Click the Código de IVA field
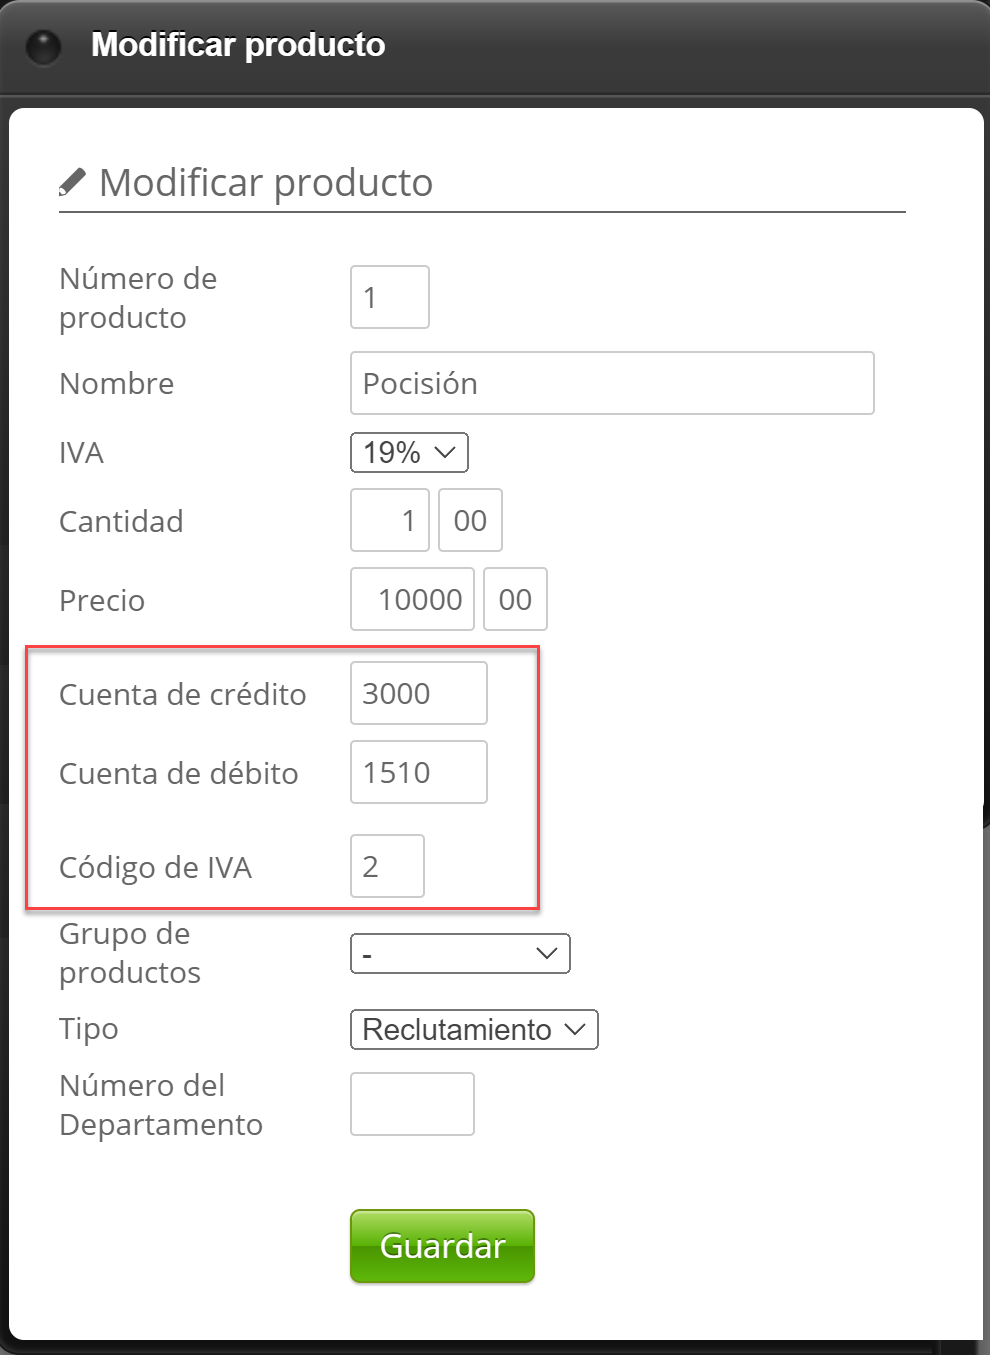The width and height of the screenshot is (990, 1355). click(387, 866)
